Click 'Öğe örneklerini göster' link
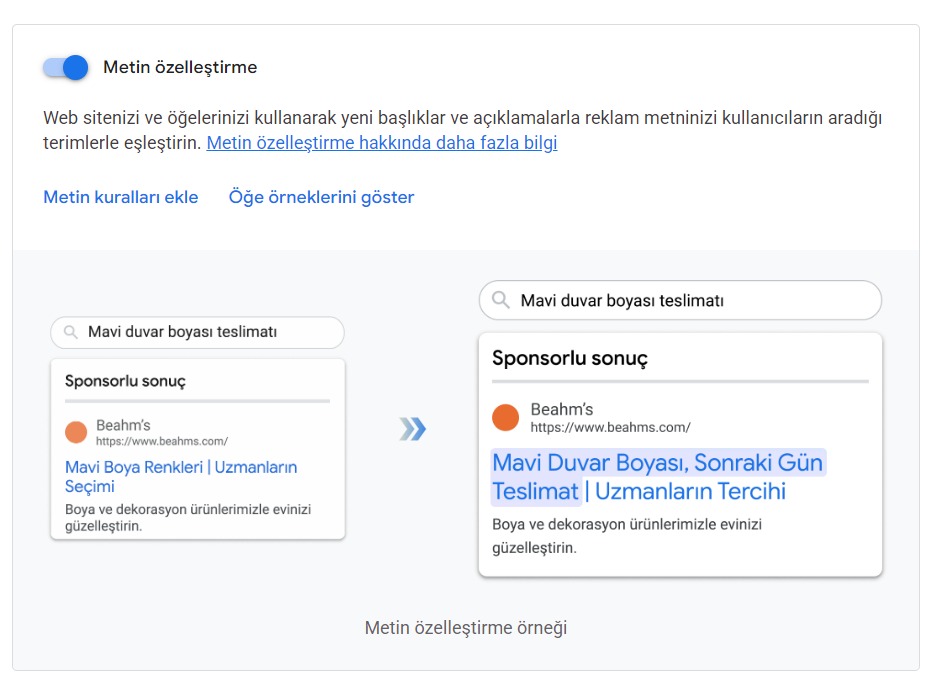This screenshot has width=931, height=685. [x=321, y=197]
